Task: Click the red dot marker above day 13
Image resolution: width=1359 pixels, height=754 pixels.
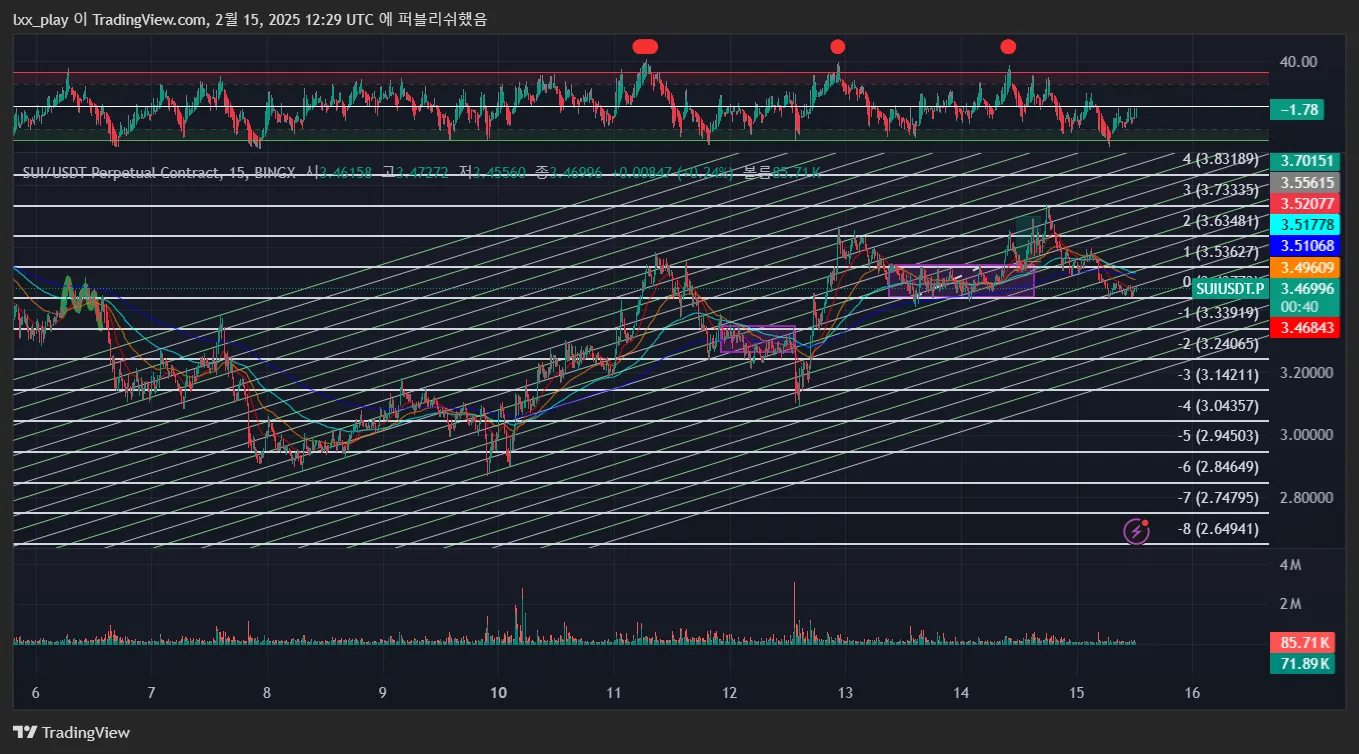Action: click(x=838, y=46)
